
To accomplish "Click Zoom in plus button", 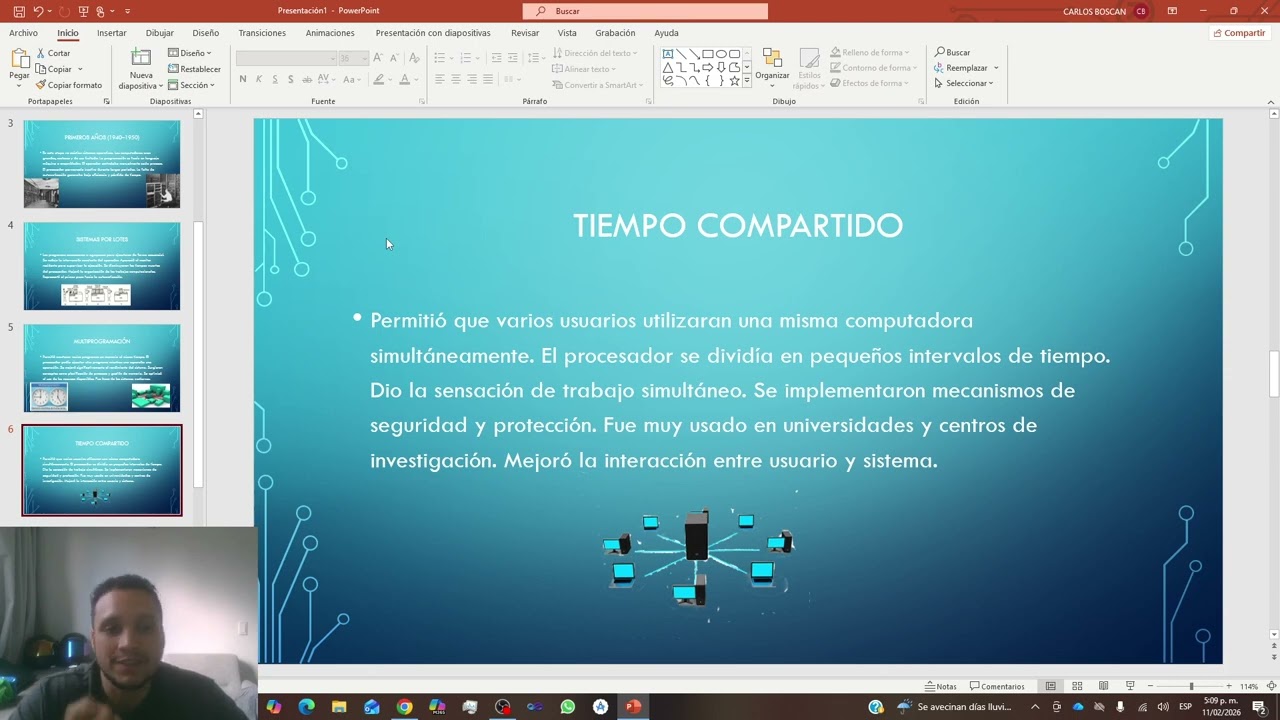I will point(1228,686).
